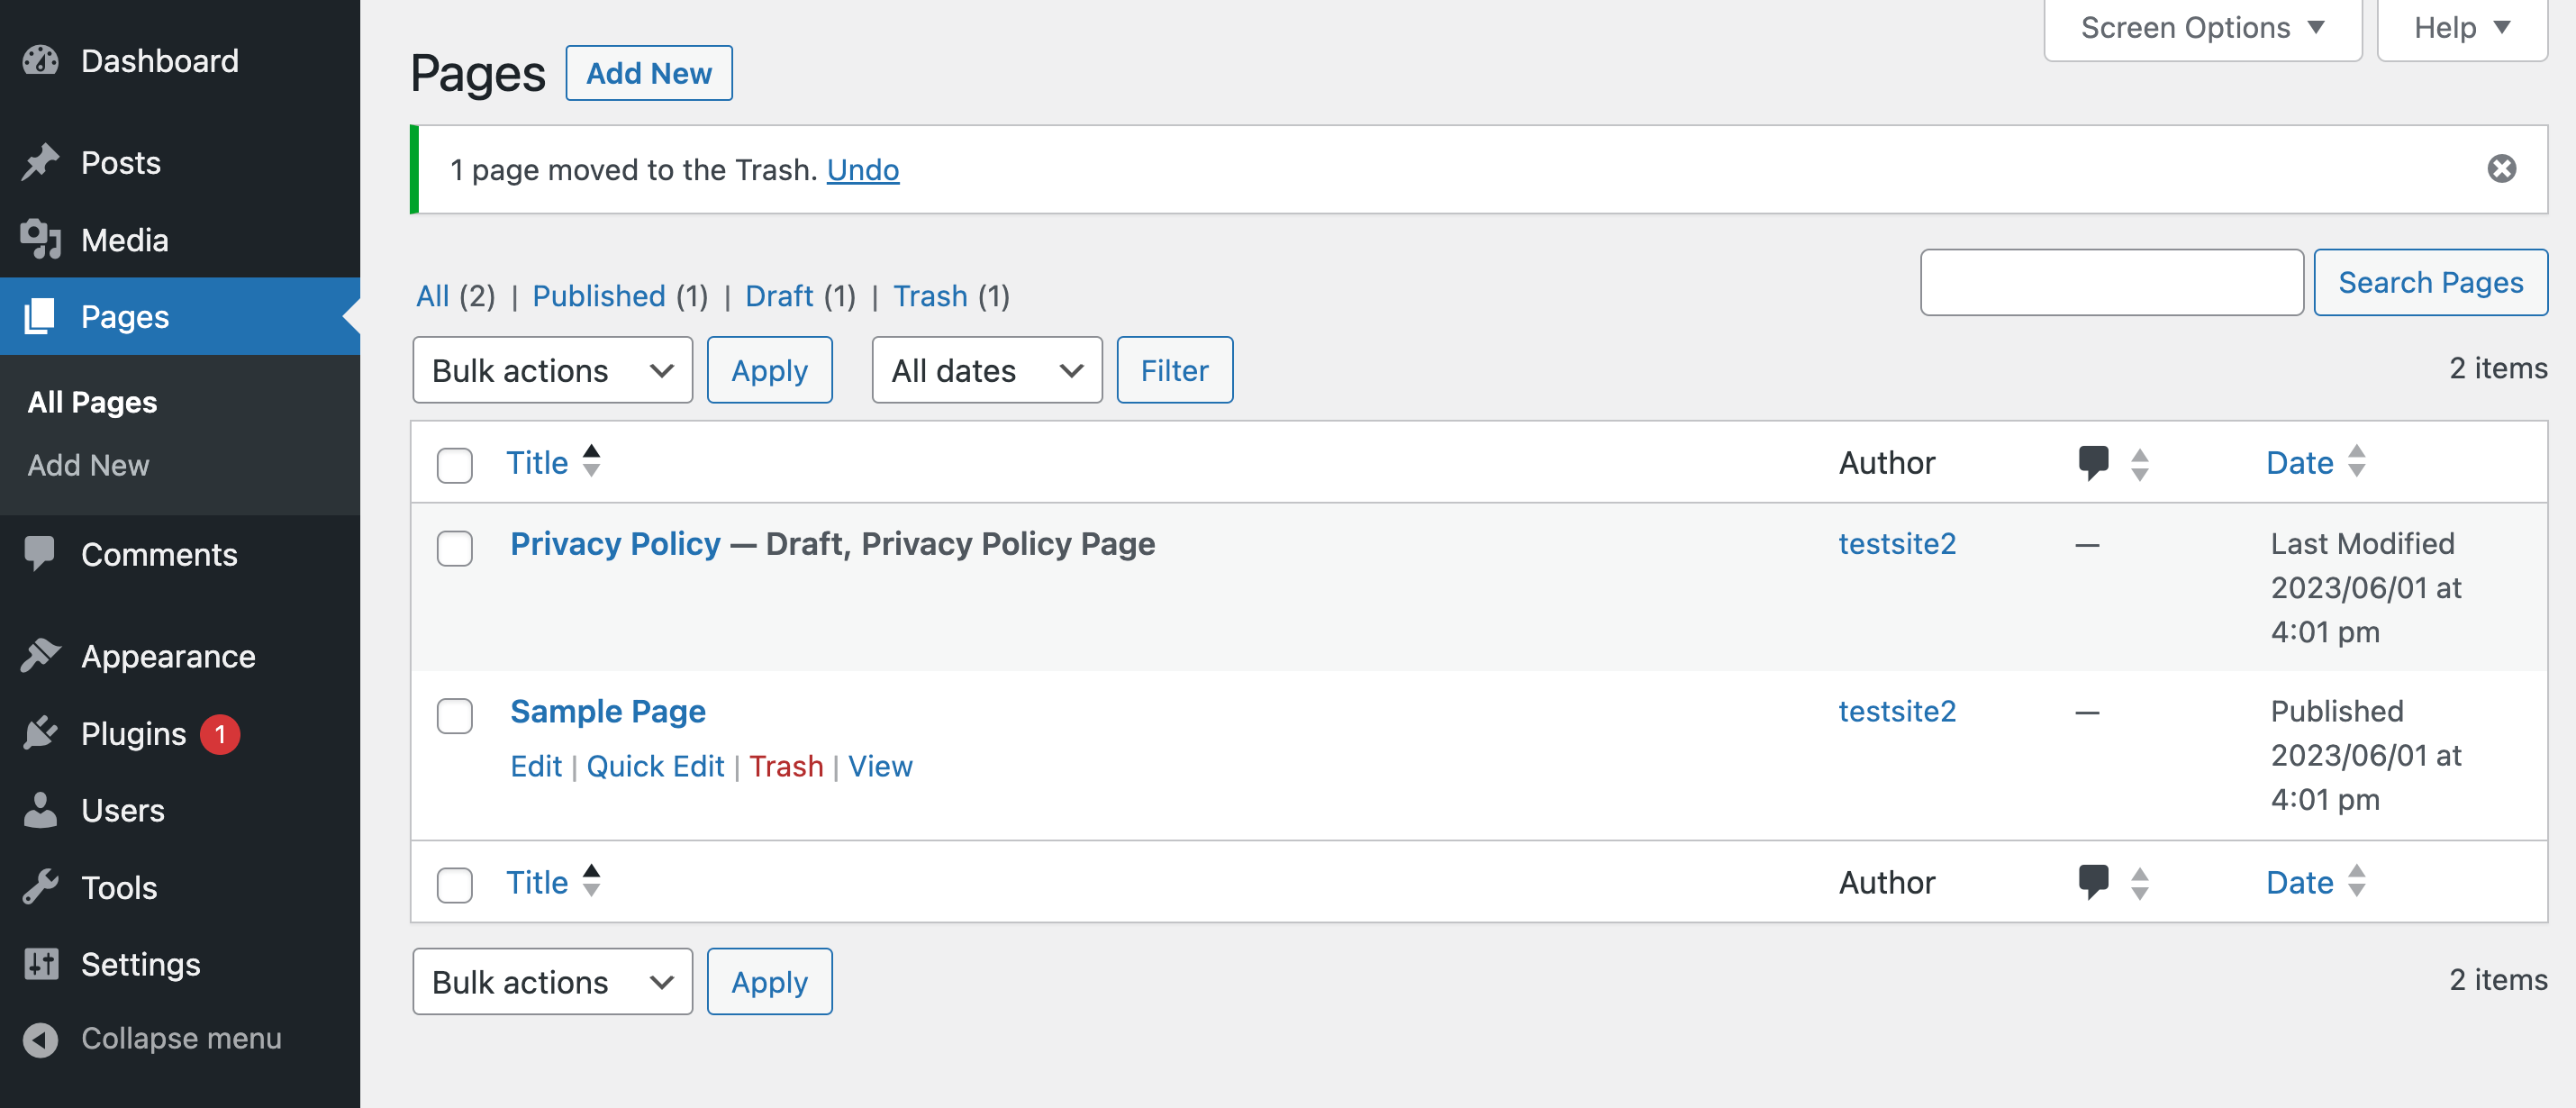The height and width of the screenshot is (1108, 2576).
Task: Open the All dates dropdown
Action: (986, 370)
